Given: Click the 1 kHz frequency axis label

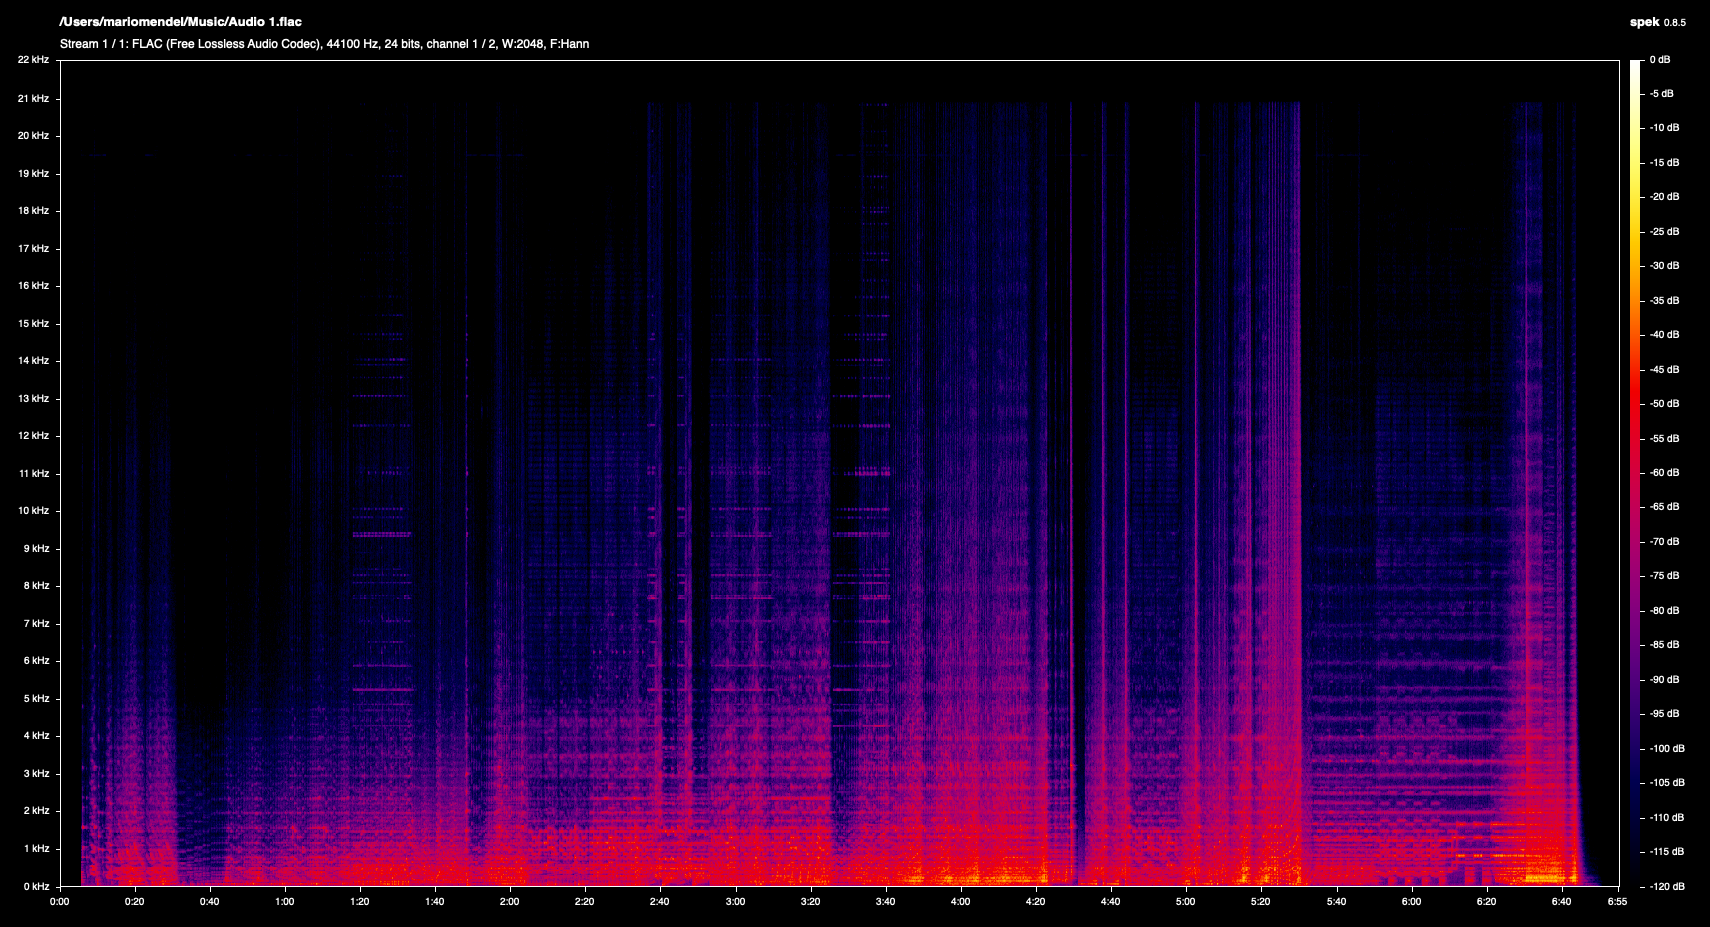Looking at the screenshot, I should click(36, 849).
